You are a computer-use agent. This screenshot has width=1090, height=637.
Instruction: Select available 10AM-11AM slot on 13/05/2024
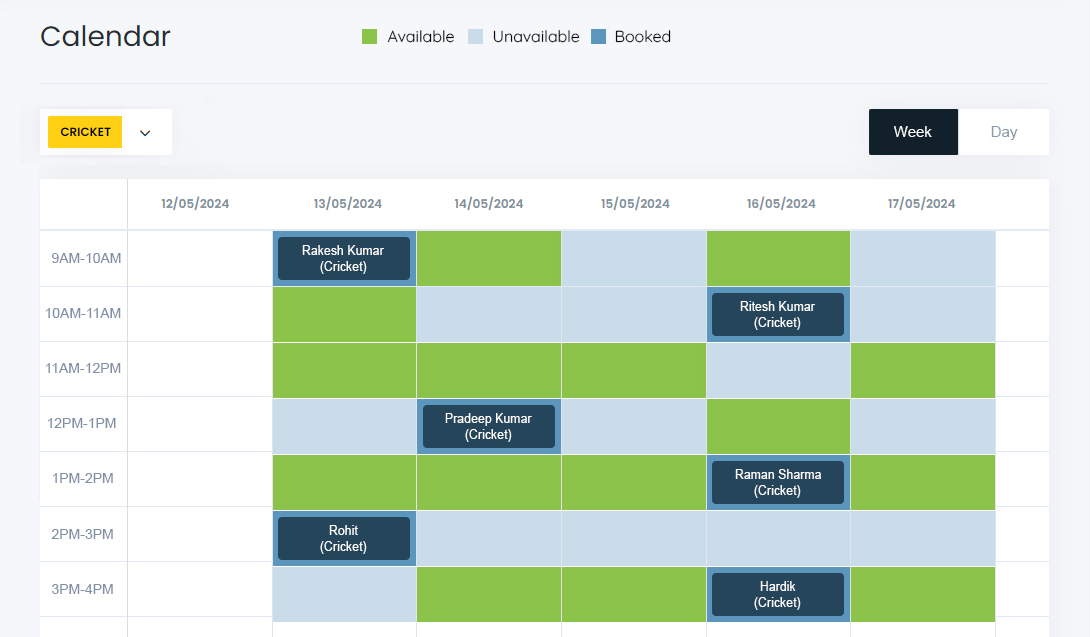pyautogui.click(x=343, y=315)
